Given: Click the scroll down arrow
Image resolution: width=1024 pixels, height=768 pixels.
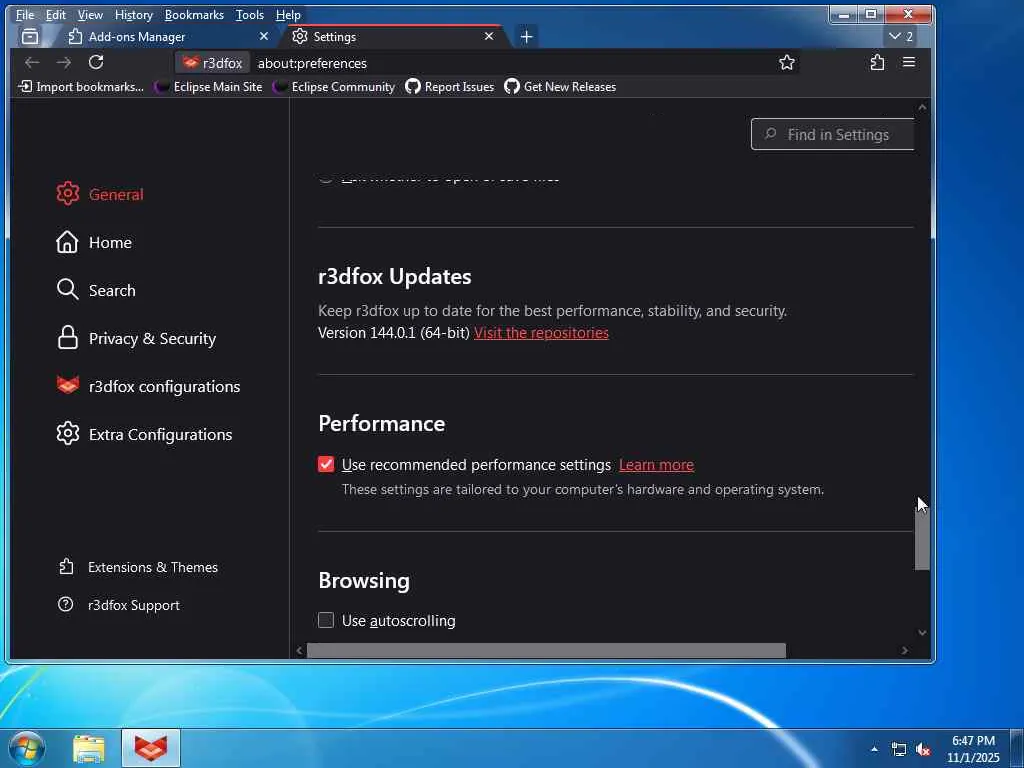Looking at the screenshot, I should [922, 632].
